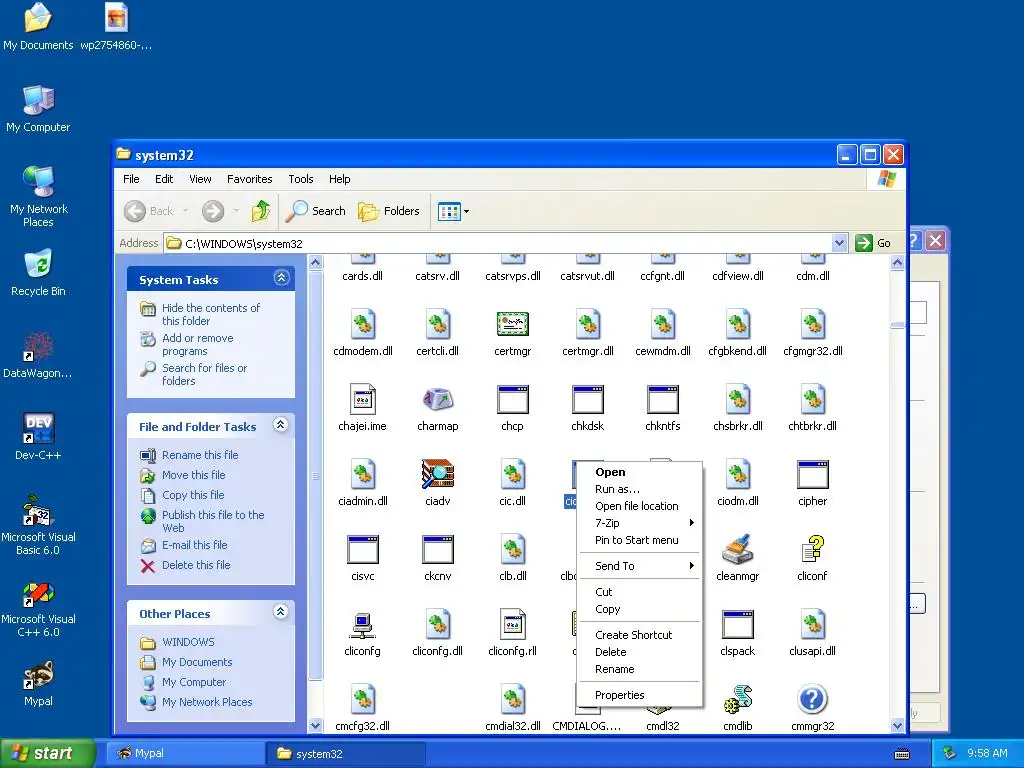
Task: Open the Favorites menu
Action: point(249,179)
